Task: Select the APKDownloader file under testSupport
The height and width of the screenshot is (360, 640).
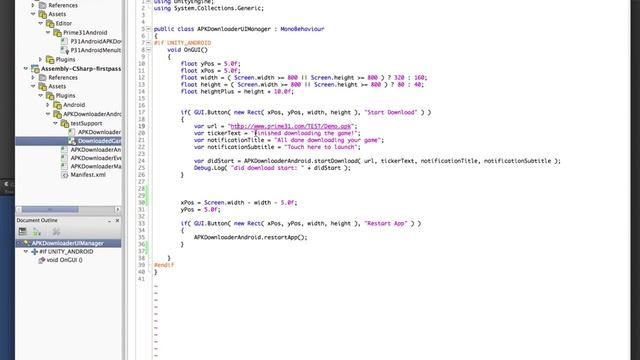Action: [99, 132]
